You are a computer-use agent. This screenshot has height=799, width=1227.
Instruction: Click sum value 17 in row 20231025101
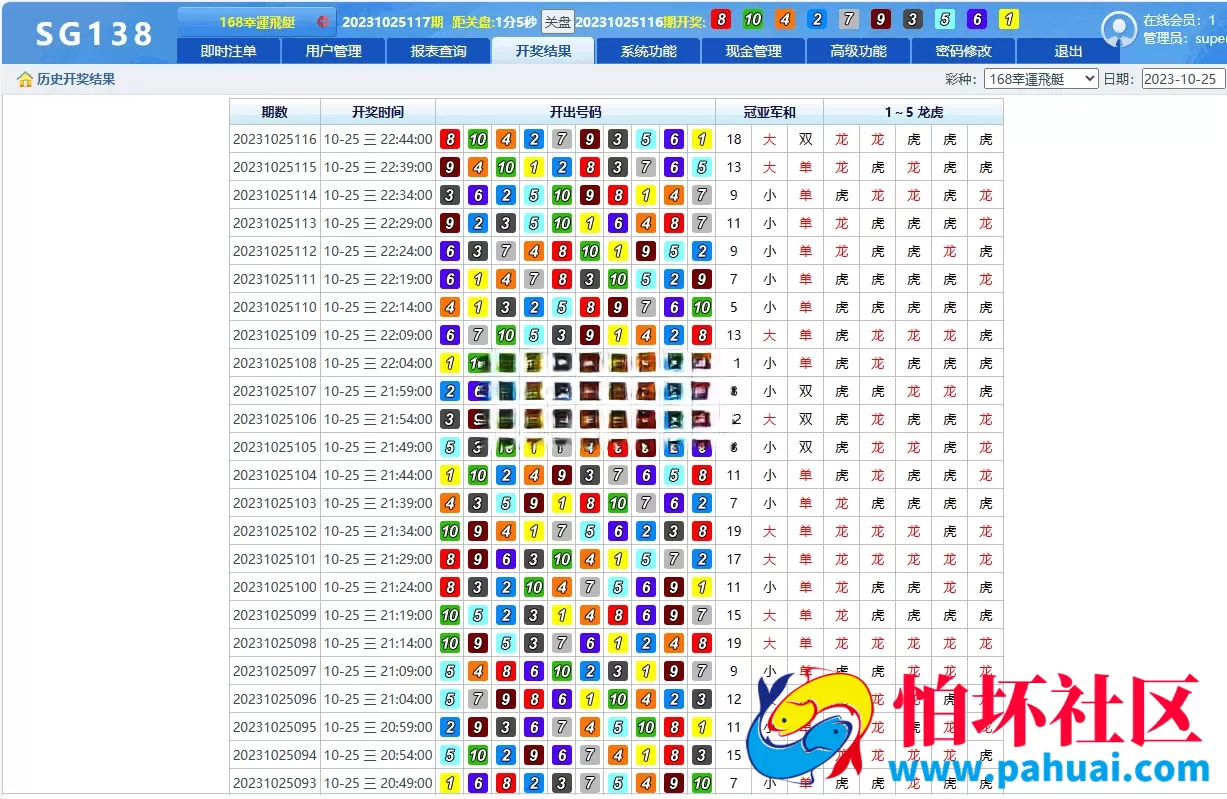point(734,560)
